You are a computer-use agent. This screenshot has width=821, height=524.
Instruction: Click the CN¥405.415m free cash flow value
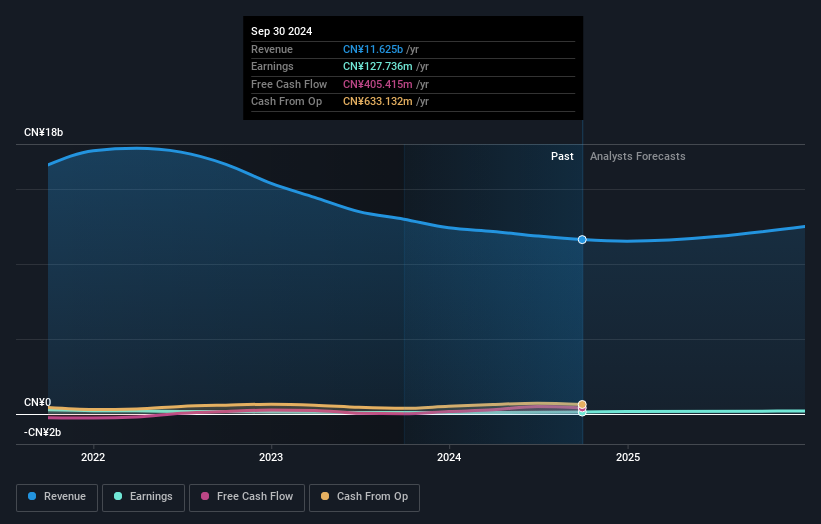378,84
